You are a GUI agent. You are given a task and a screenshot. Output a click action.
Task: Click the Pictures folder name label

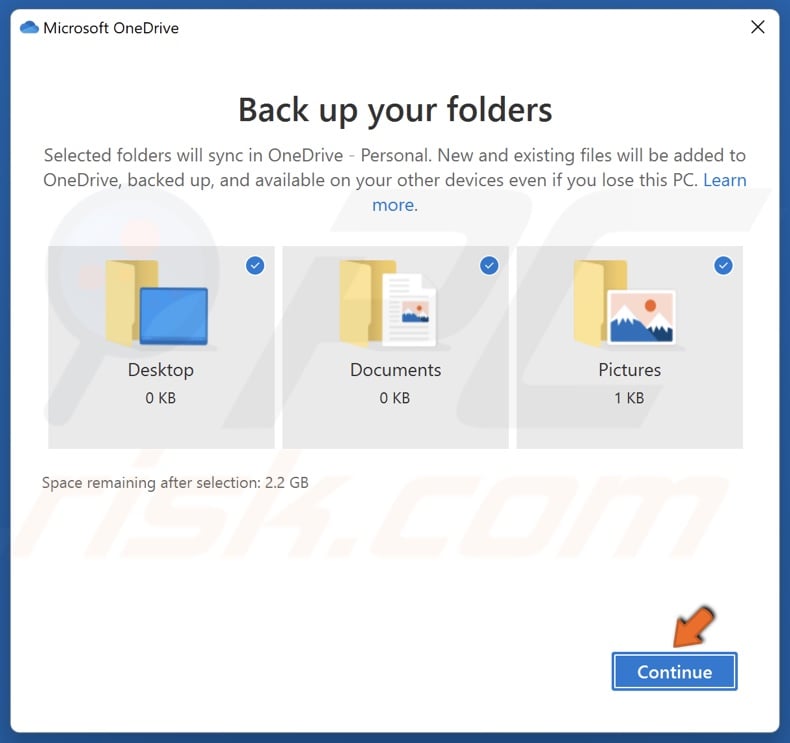click(x=629, y=370)
